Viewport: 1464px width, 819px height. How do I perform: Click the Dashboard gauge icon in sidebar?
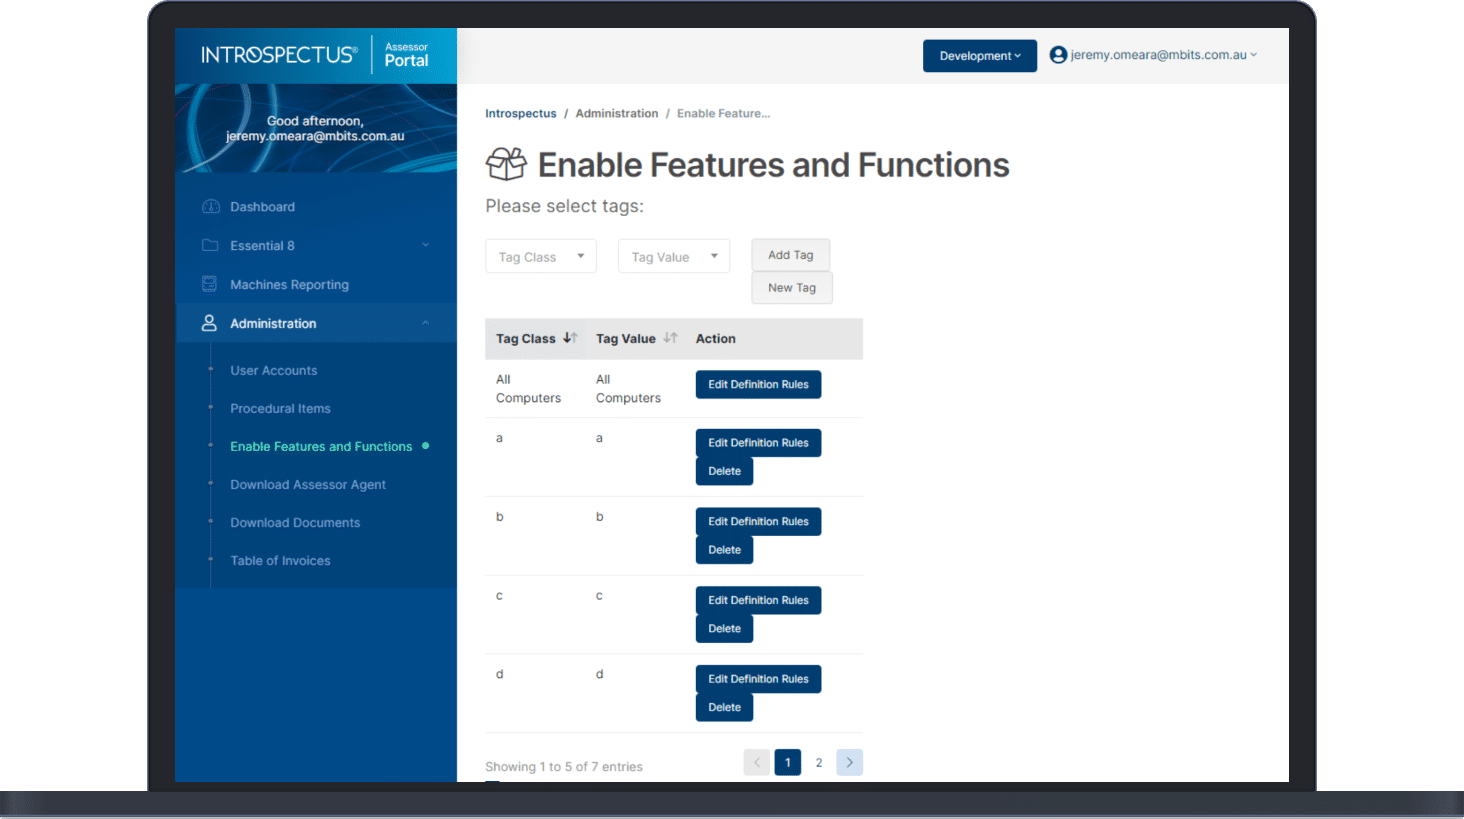tap(210, 207)
